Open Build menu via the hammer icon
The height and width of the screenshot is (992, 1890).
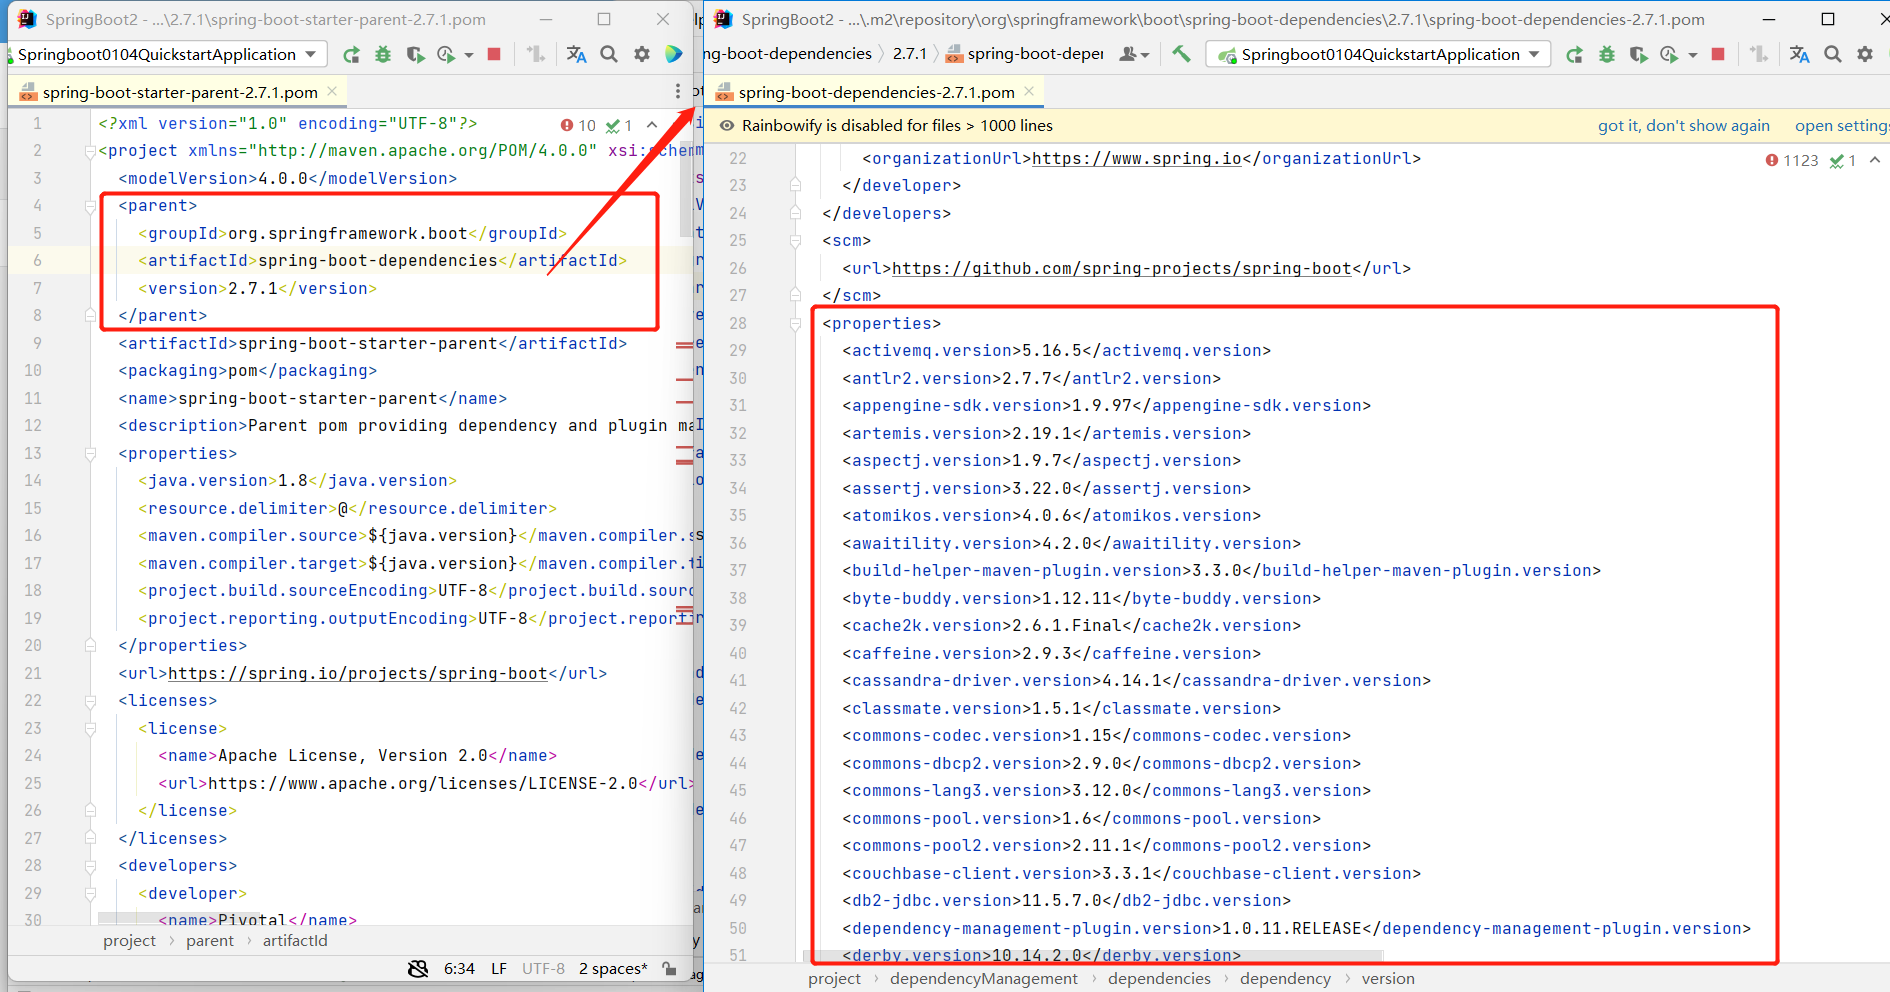(1181, 54)
